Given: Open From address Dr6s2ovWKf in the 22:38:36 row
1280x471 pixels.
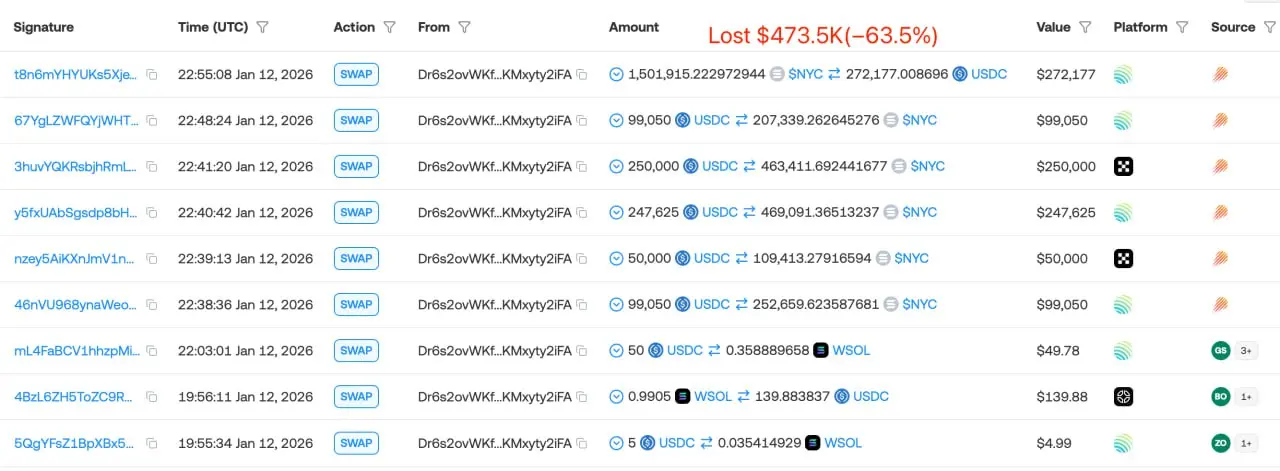Looking at the screenshot, I should [x=494, y=304].
